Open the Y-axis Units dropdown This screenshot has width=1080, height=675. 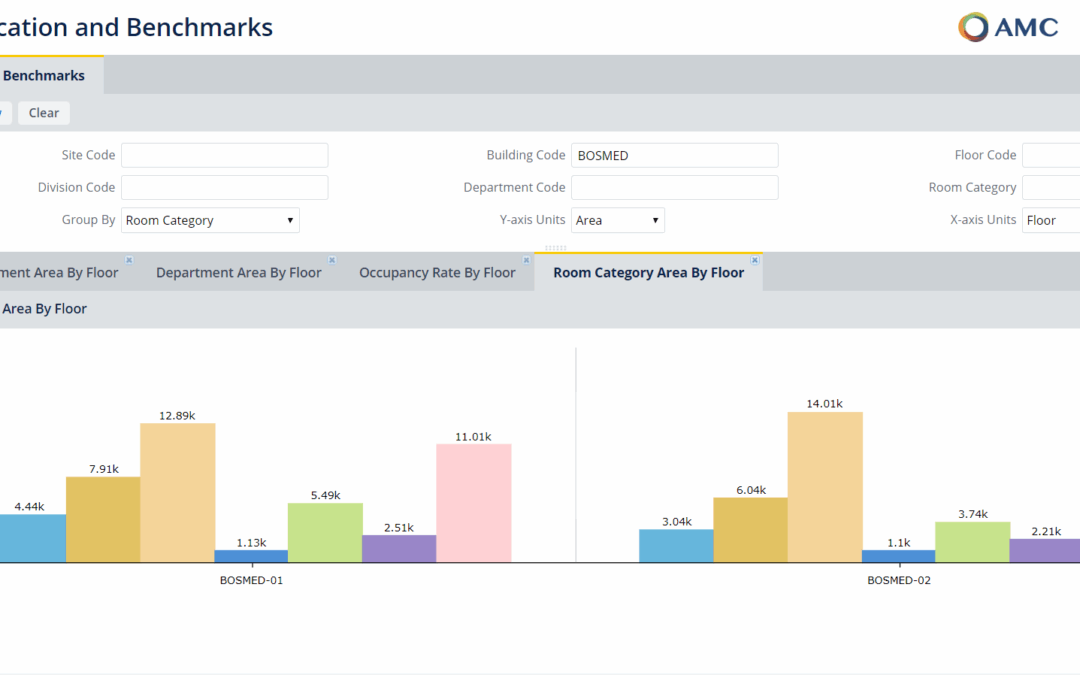point(618,220)
